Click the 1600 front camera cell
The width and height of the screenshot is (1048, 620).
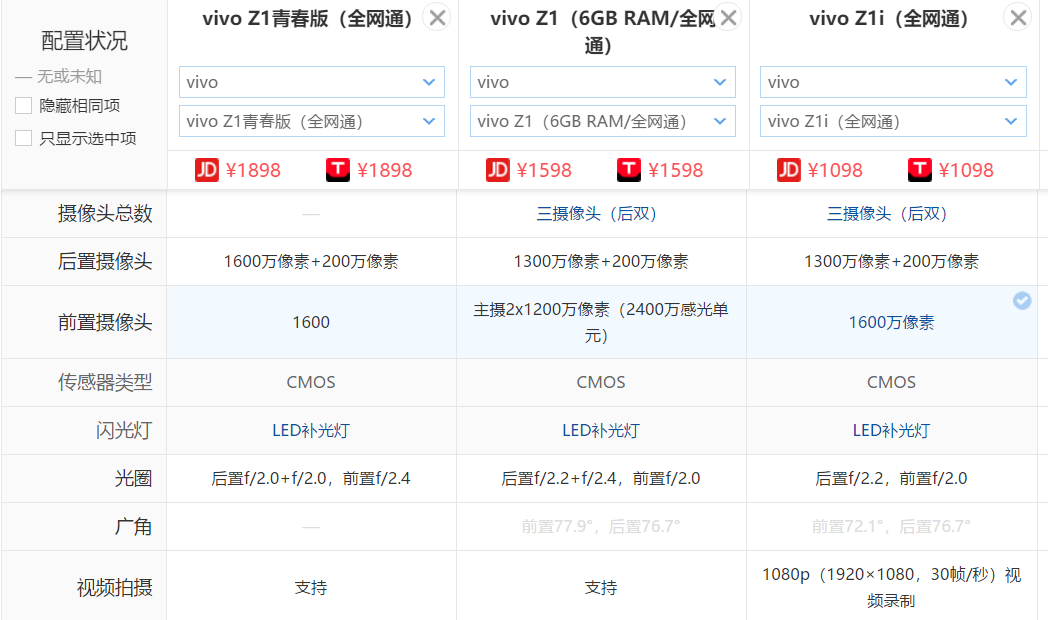coord(311,323)
